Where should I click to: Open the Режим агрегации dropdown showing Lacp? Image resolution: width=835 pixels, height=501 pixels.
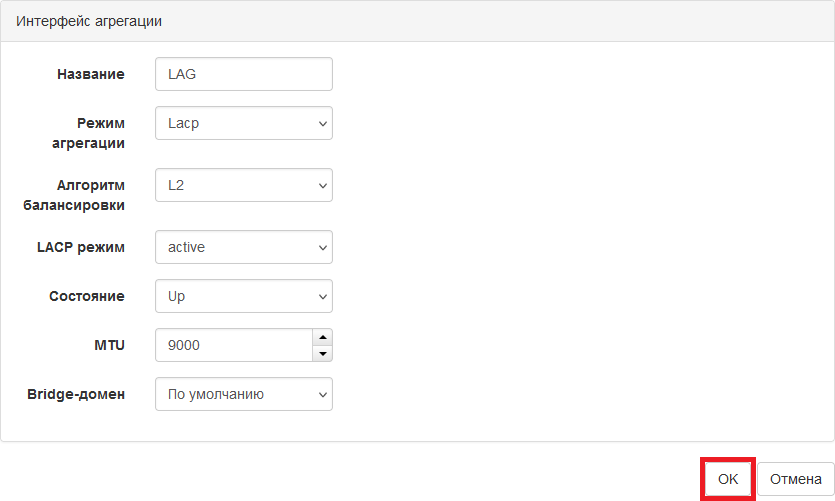(244, 123)
